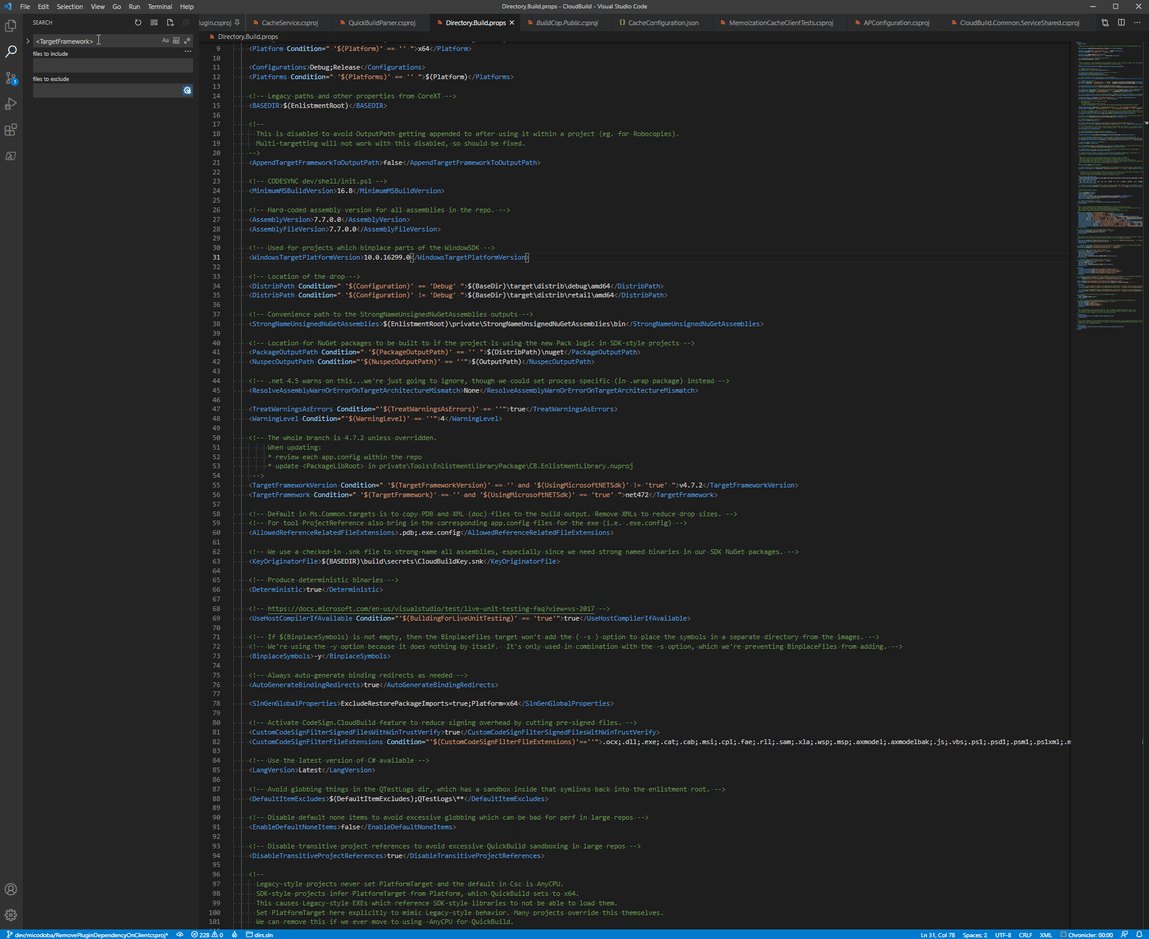The width and height of the screenshot is (1149, 939).
Task: Switch to CloudBuild.Common.ServiceShared.csproj tab
Action: pos(1017,23)
